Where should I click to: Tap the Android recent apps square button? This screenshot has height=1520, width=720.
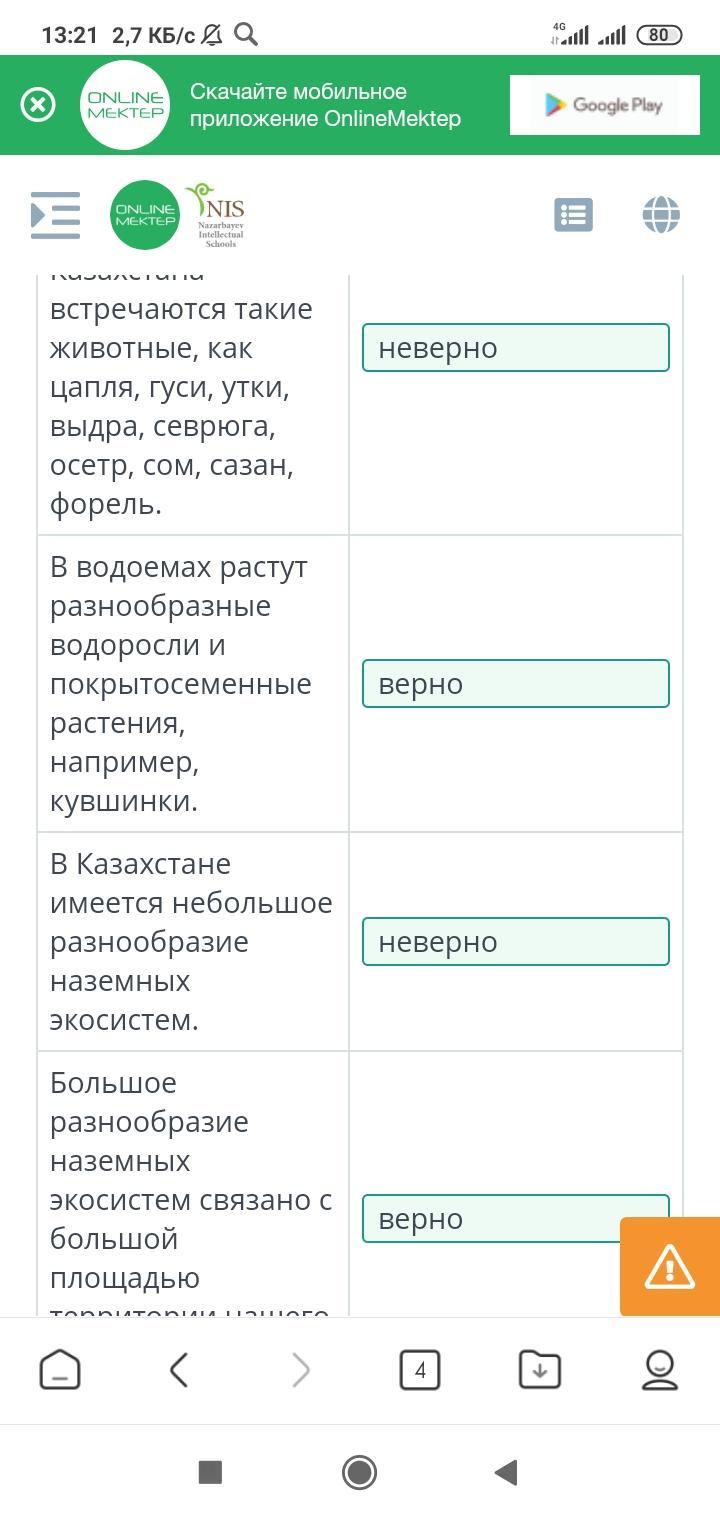tap(210, 1472)
